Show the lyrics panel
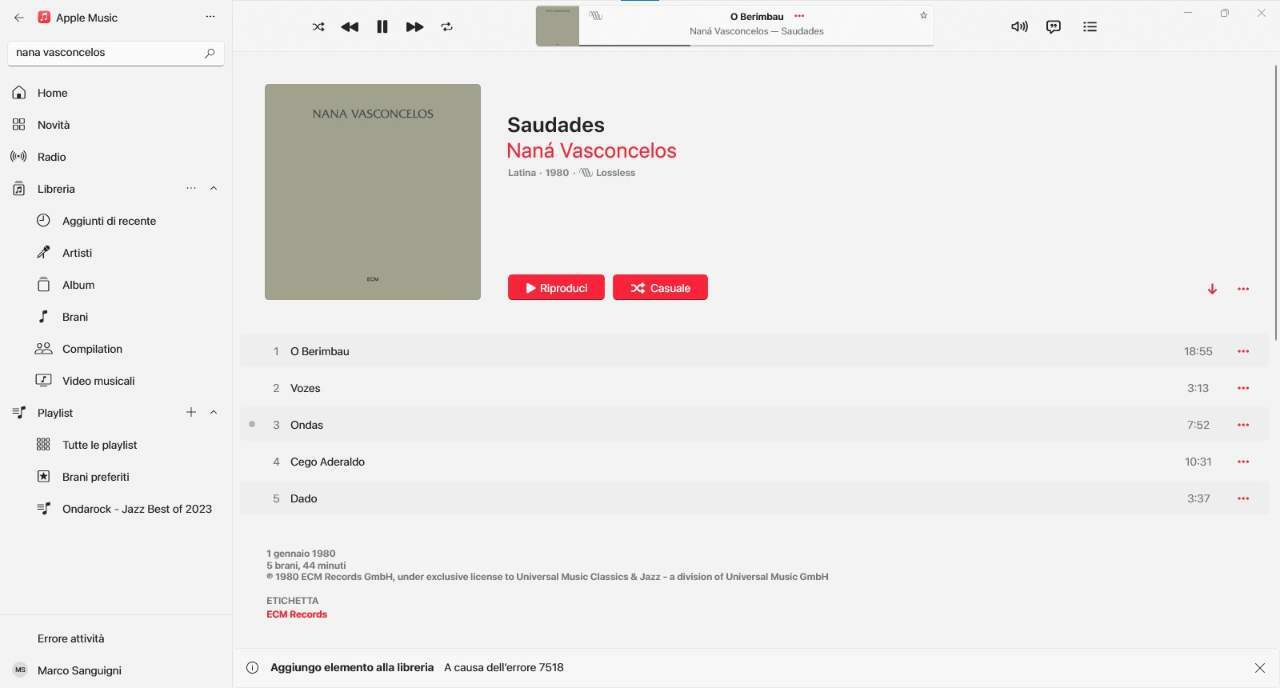The height and width of the screenshot is (688, 1280). (1053, 27)
